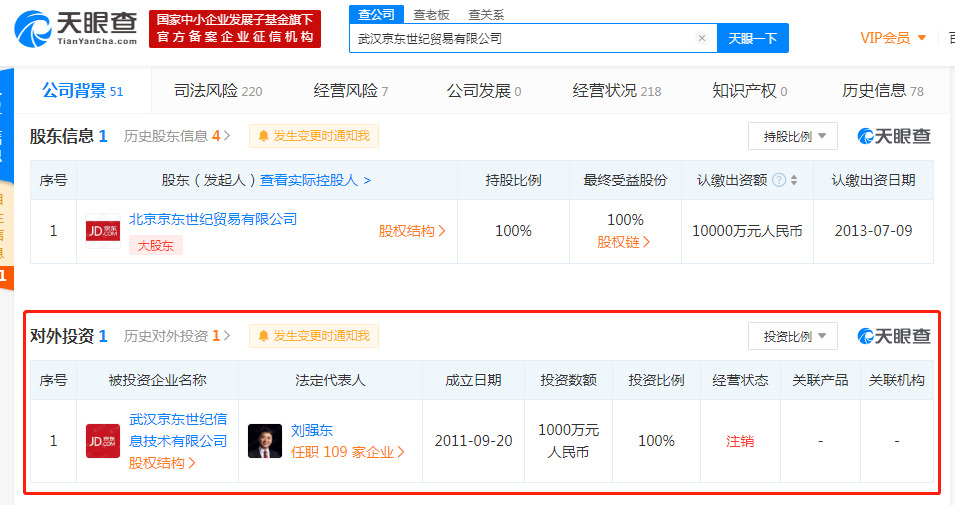
Task: Select the 查老板 search tab
Action: click(431, 14)
